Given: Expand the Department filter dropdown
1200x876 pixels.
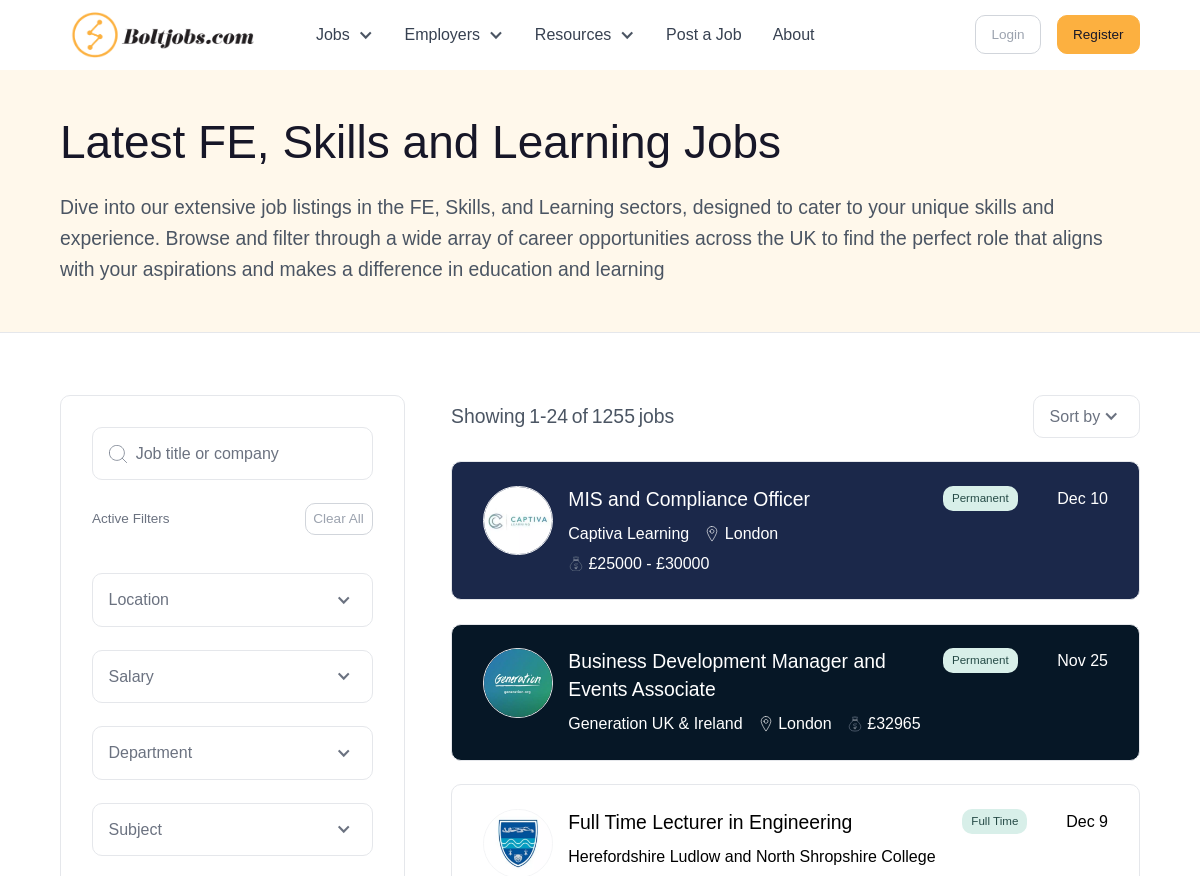Looking at the screenshot, I should click(x=232, y=753).
